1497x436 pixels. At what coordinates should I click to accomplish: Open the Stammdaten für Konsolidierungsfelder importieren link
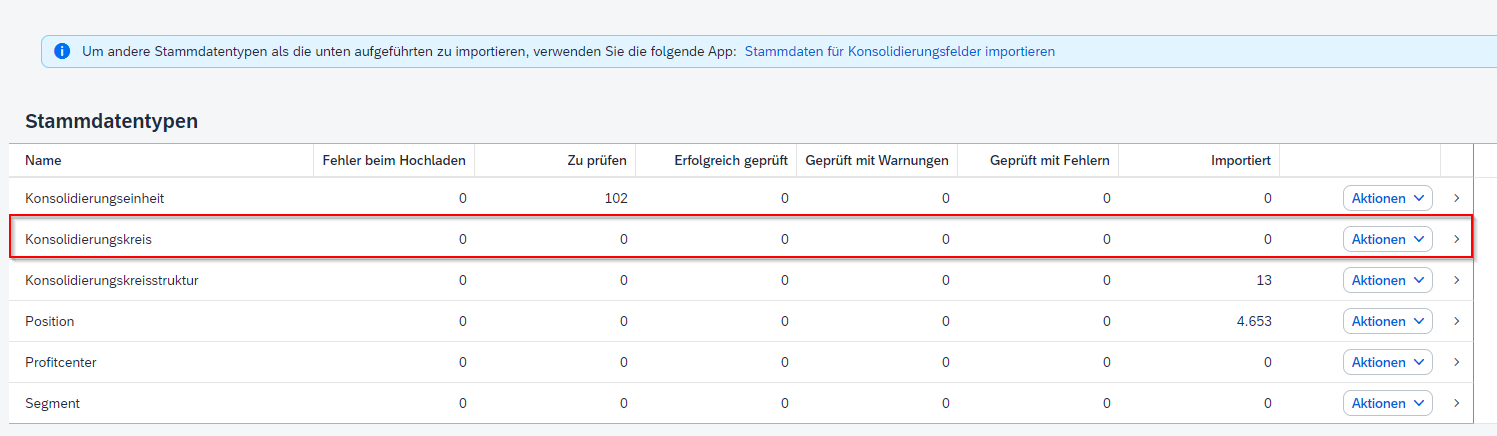tap(899, 51)
